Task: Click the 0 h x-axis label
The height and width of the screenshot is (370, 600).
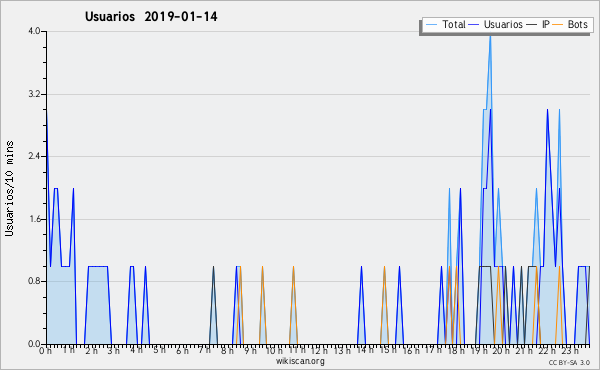Action: [46, 351]
